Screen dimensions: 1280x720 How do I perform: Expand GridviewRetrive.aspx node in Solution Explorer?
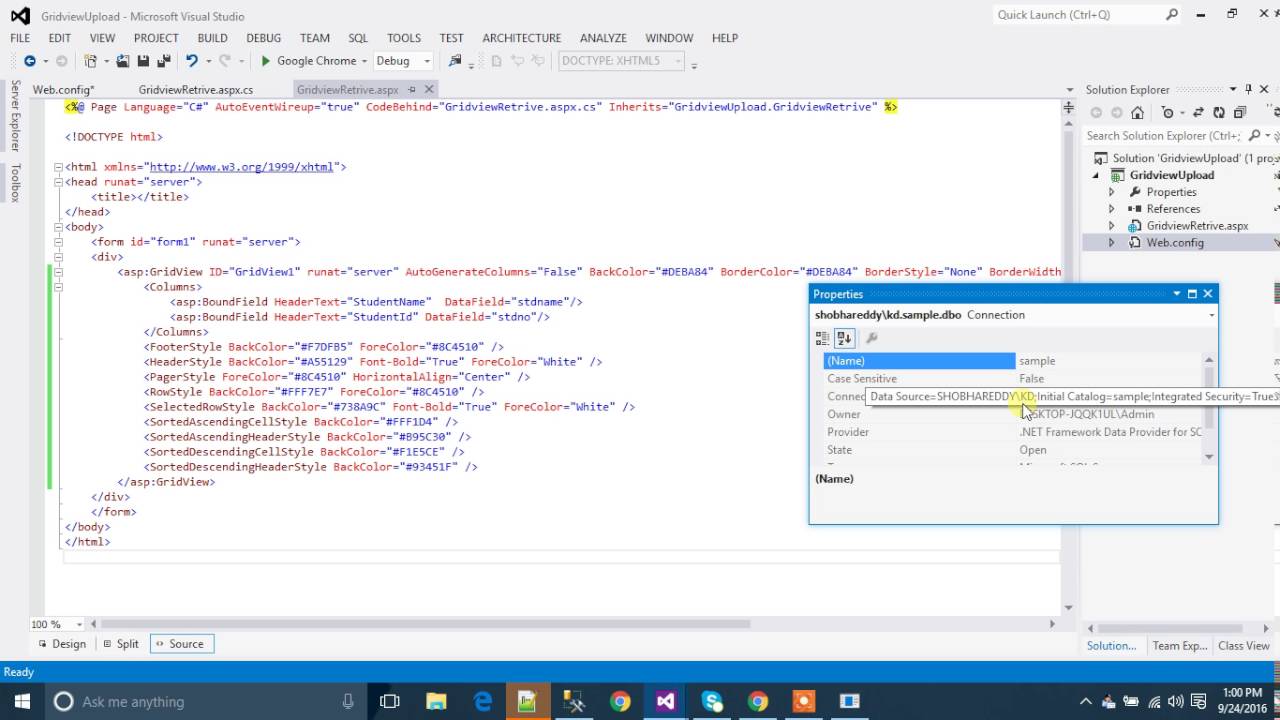pyautogui.click(x=1111, y=226)
